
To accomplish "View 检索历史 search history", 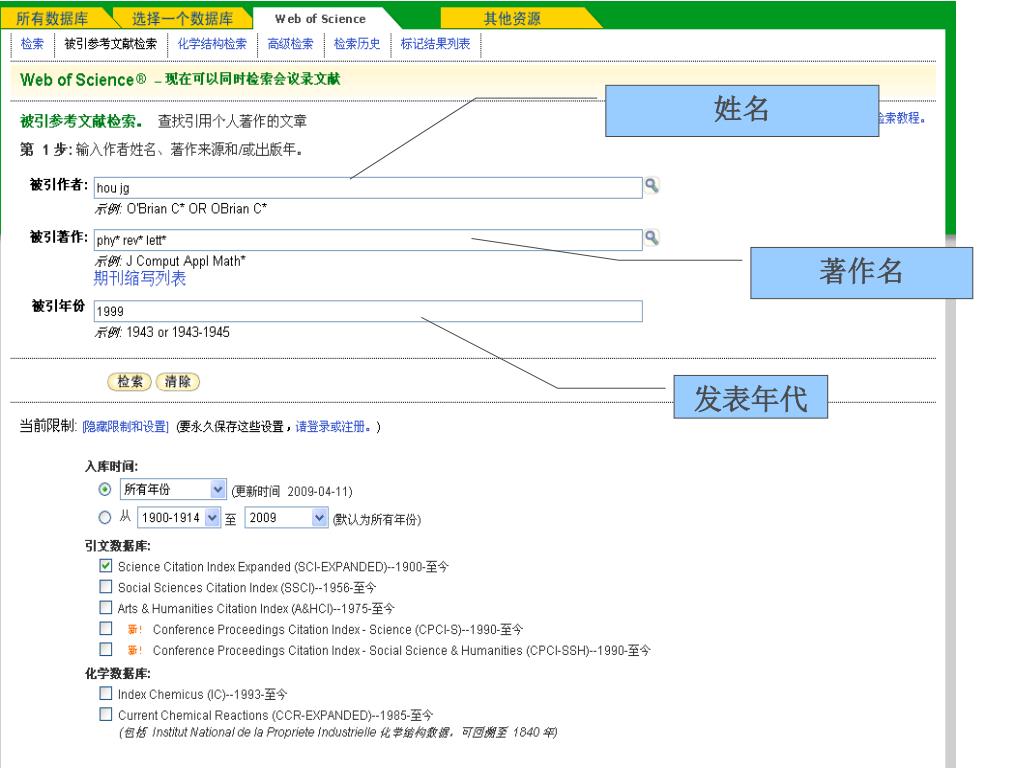I will pyautogui.click(x=357, y=44).
